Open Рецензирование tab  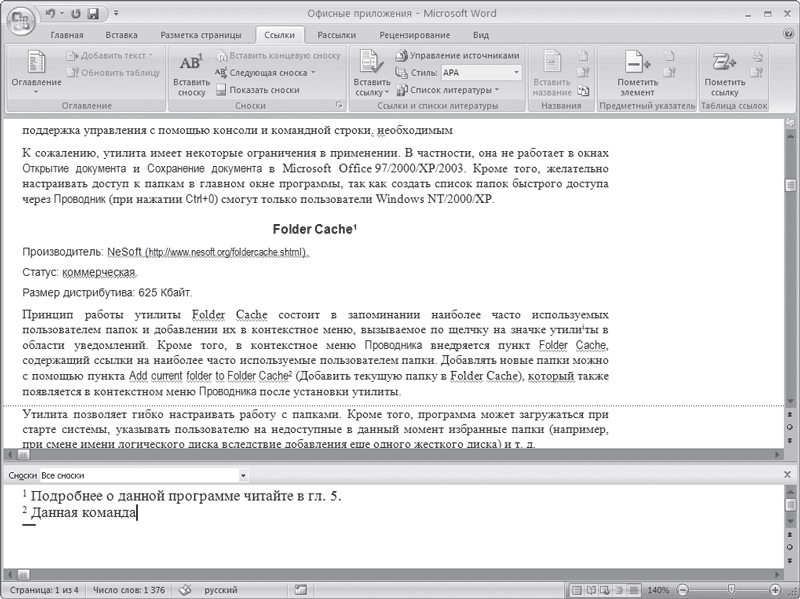pyautogui.click(x=414, y=35)
